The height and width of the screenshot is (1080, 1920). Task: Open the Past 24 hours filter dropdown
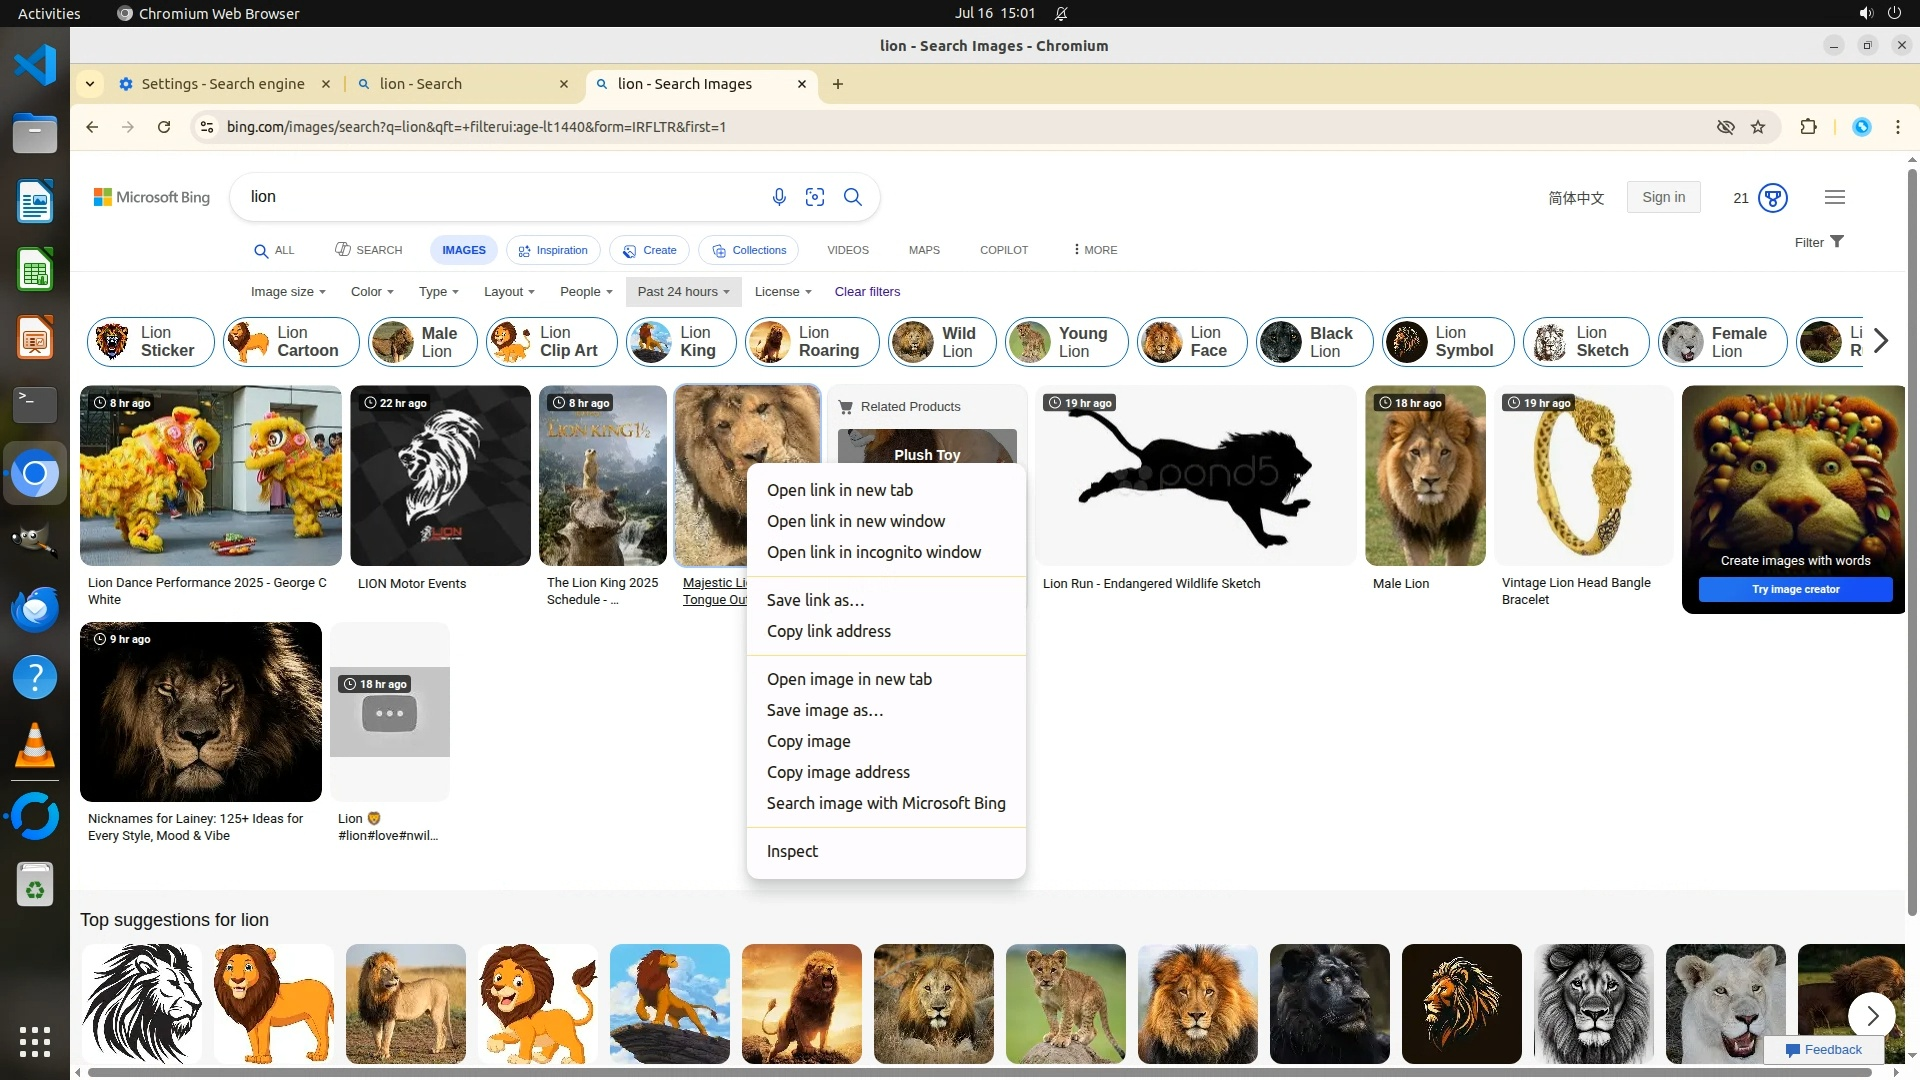tap(684, 292)
